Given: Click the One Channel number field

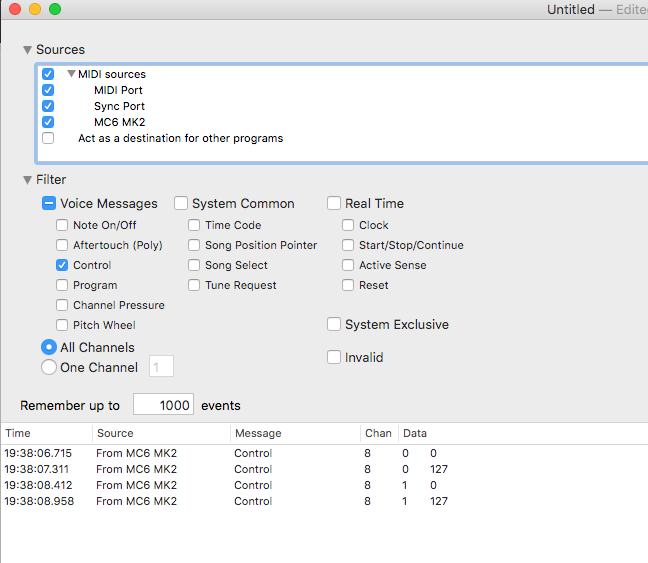Looking at the screenshot, I should coord(161,366).
